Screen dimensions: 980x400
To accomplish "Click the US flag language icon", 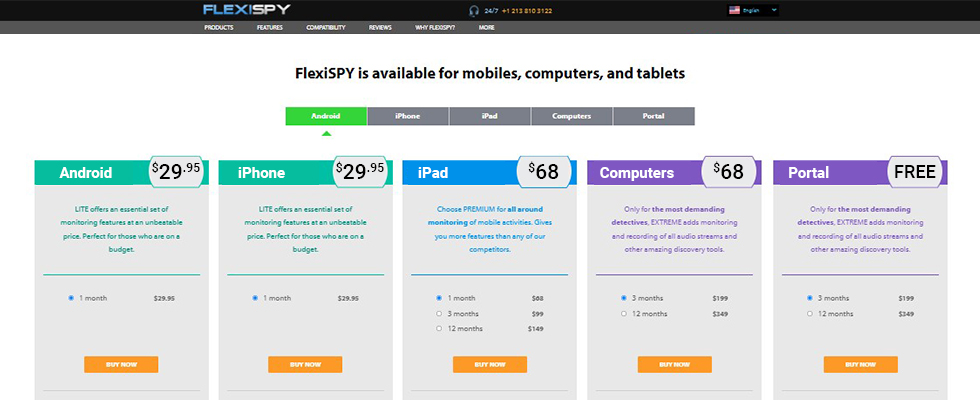I will (734, 10).
